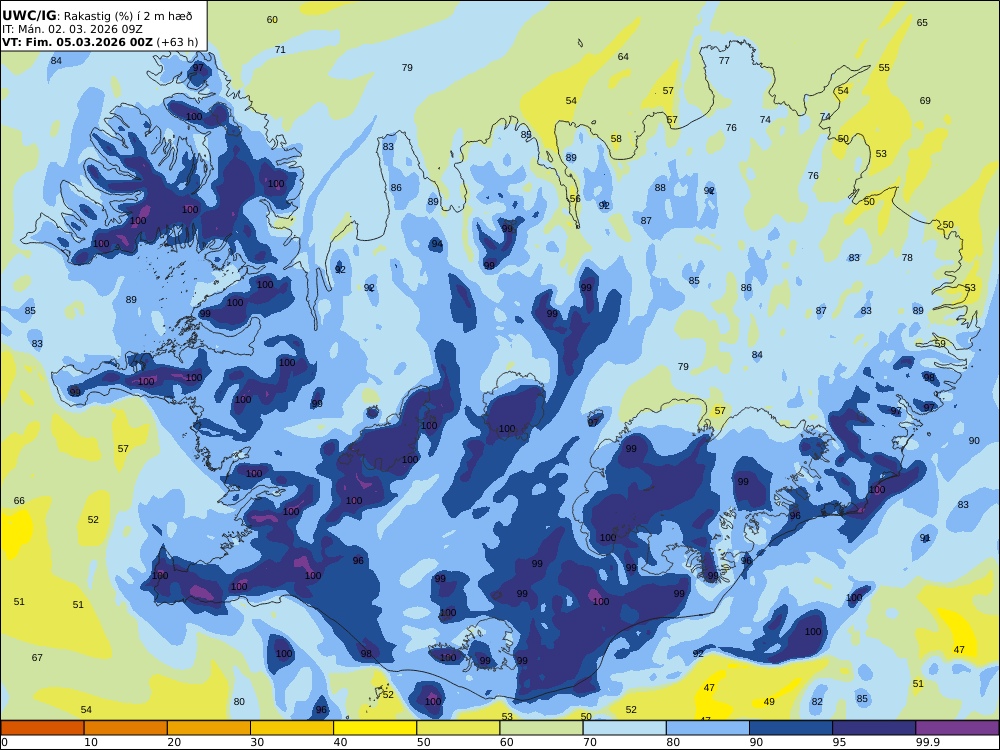Click the 70–80 light blue legend swatch

[x=624, y=728]
